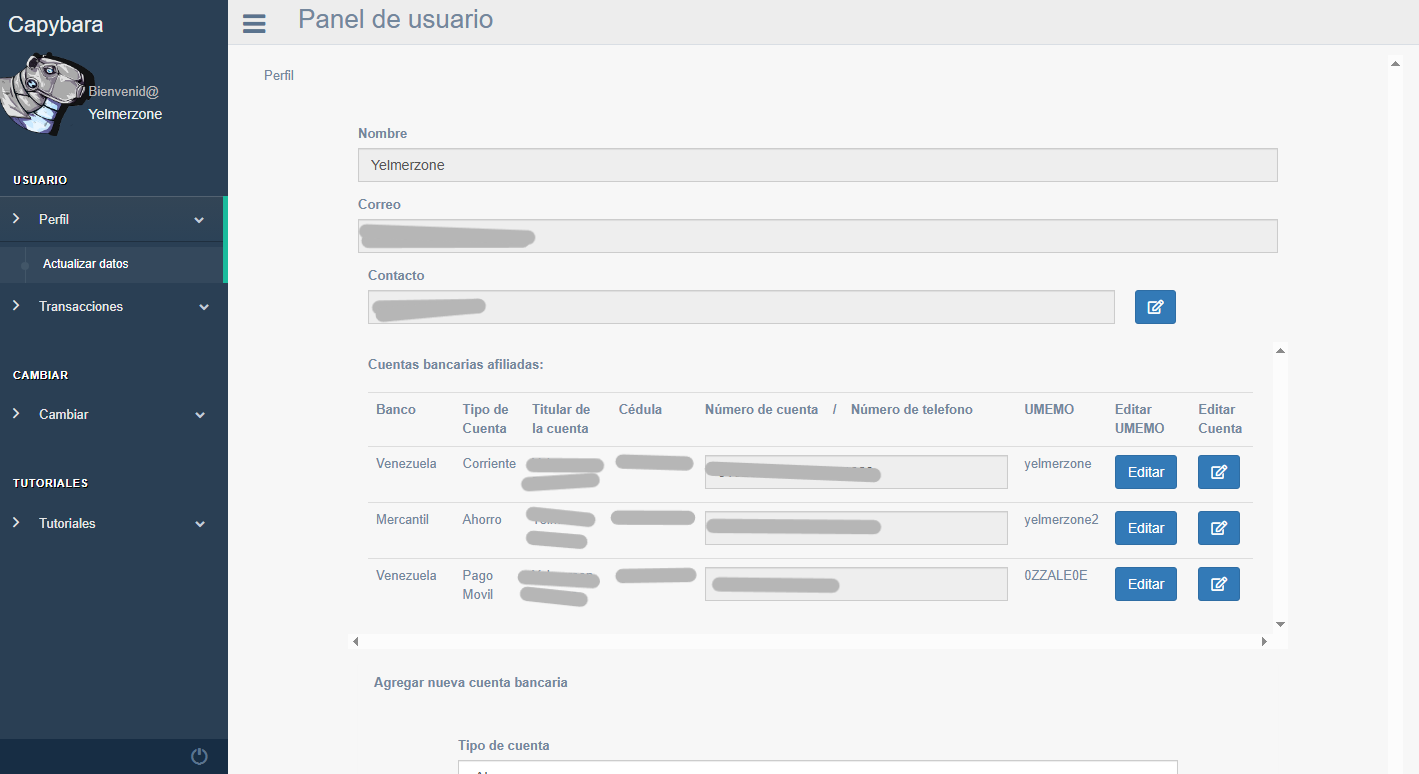Click the Editar UMEMO column header
The width and height of the screenshot is (1419, 774).
click(1140, 419)
